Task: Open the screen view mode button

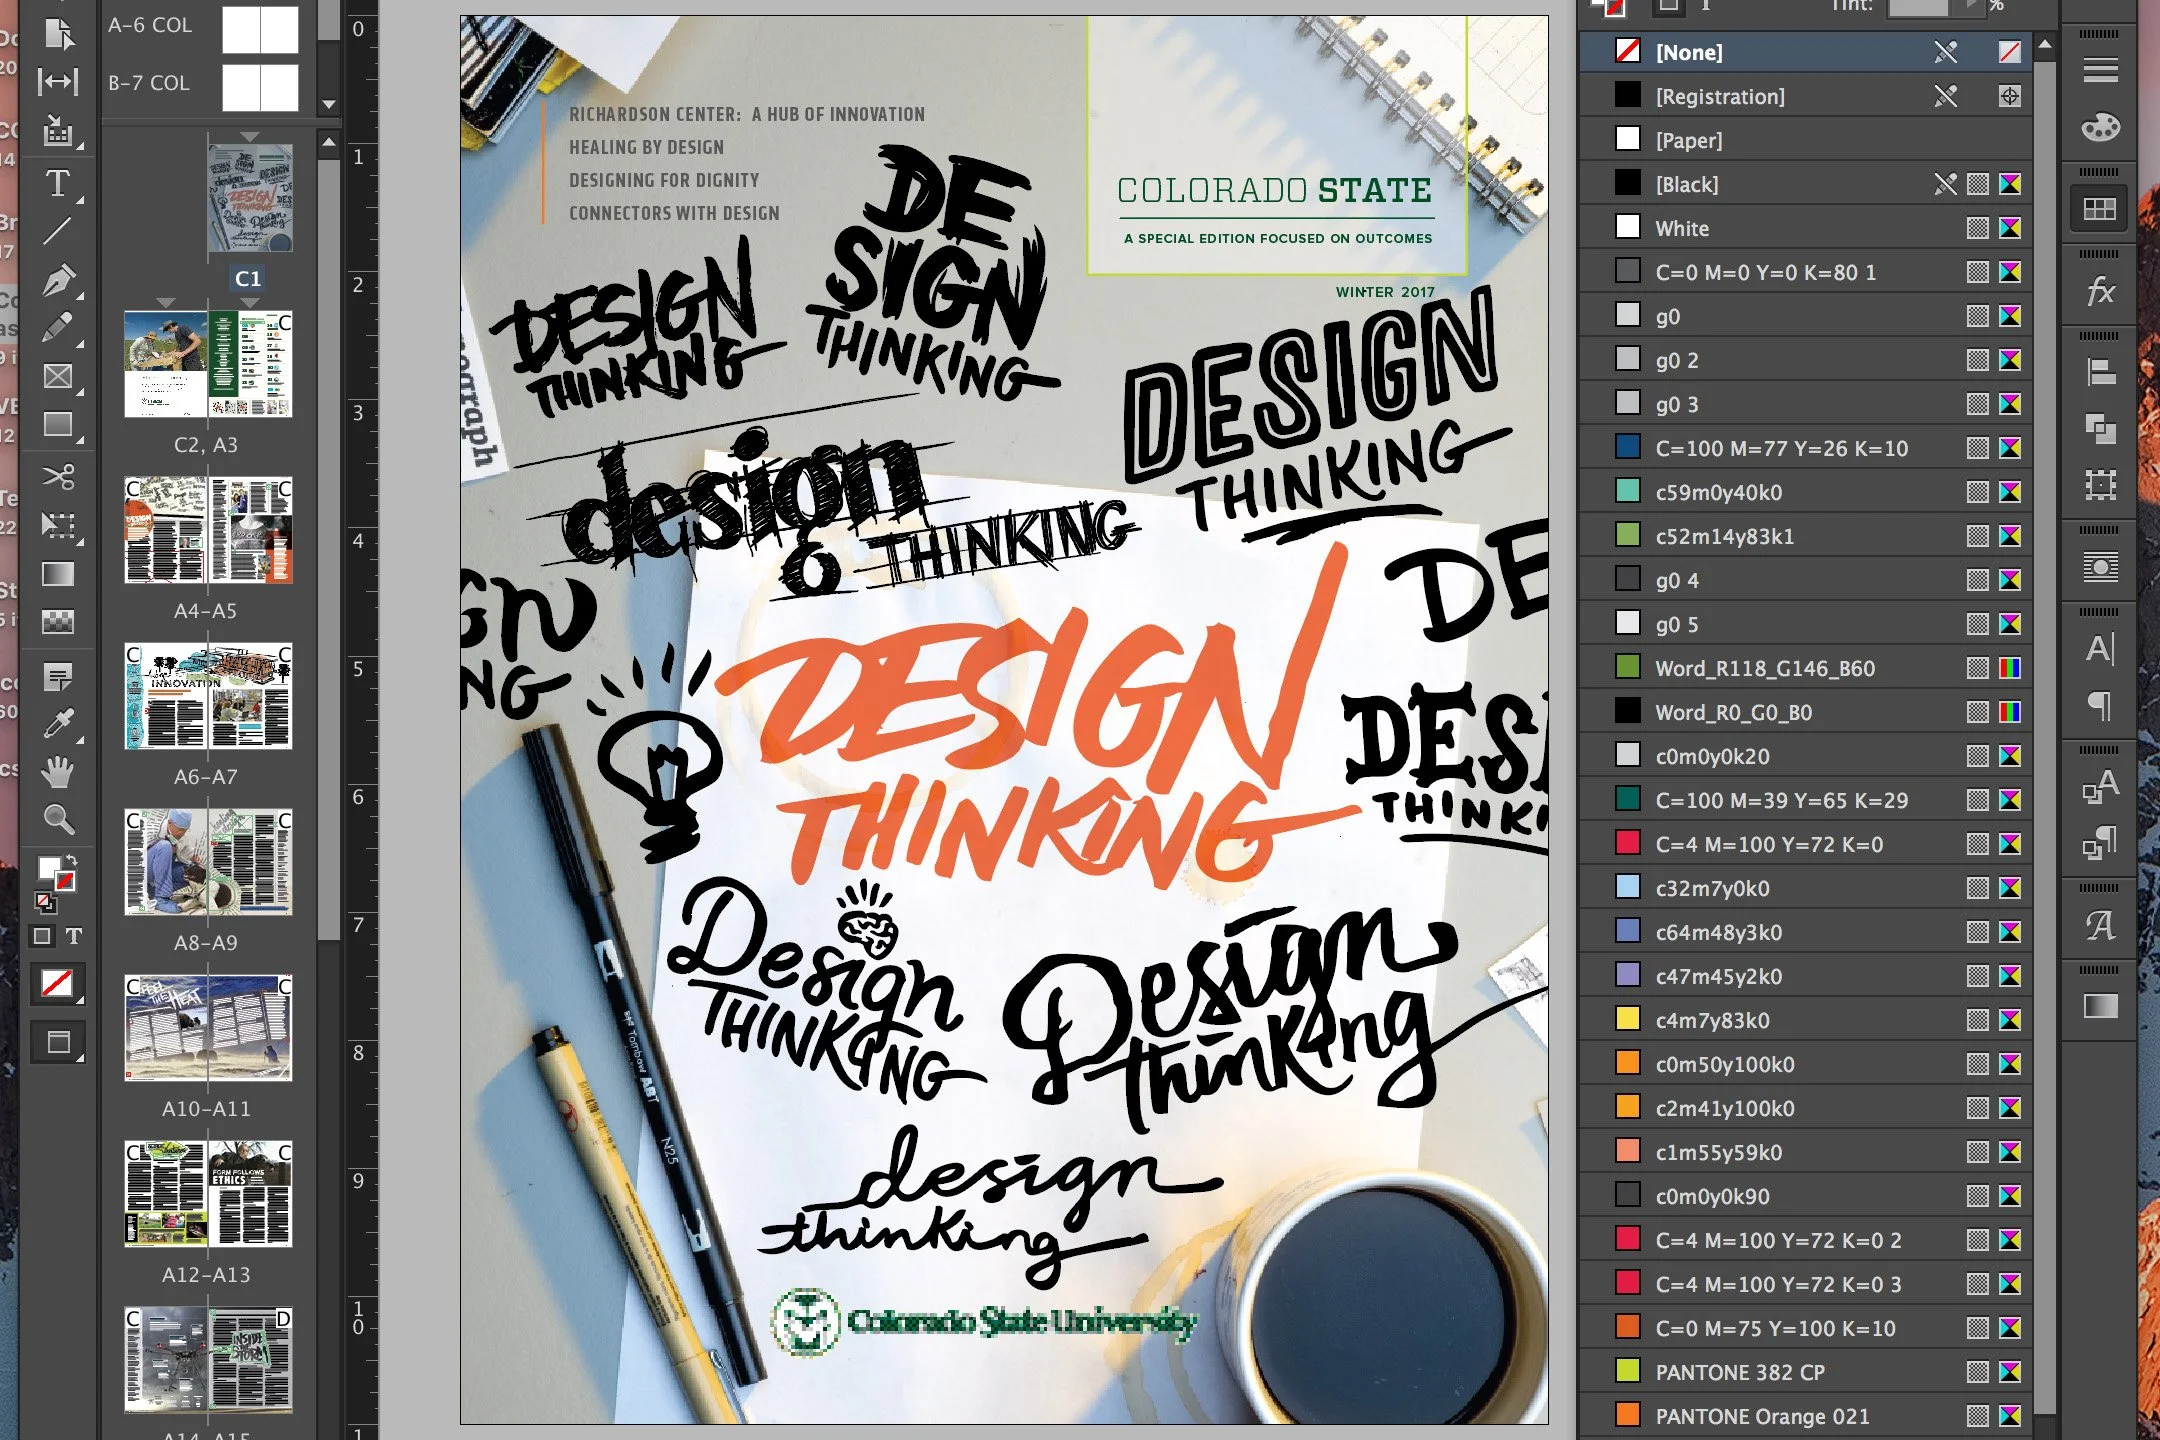Action: [x=58, y=1043]
